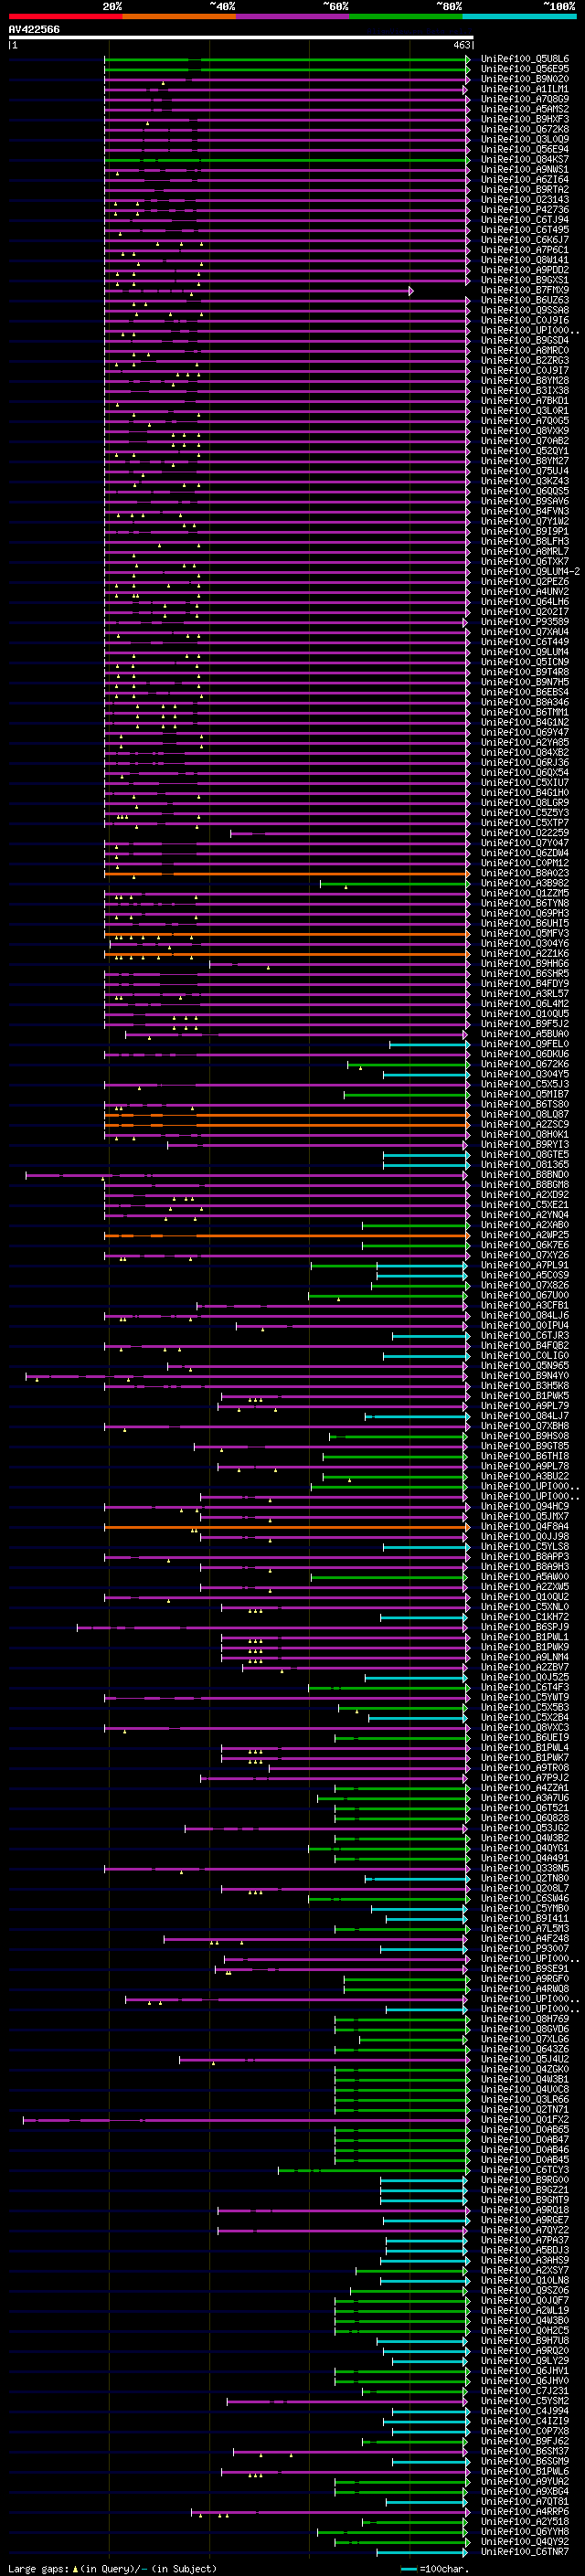Click the red 20% identity legend segment
This screenshot has height=2576, width=585.
66,16
